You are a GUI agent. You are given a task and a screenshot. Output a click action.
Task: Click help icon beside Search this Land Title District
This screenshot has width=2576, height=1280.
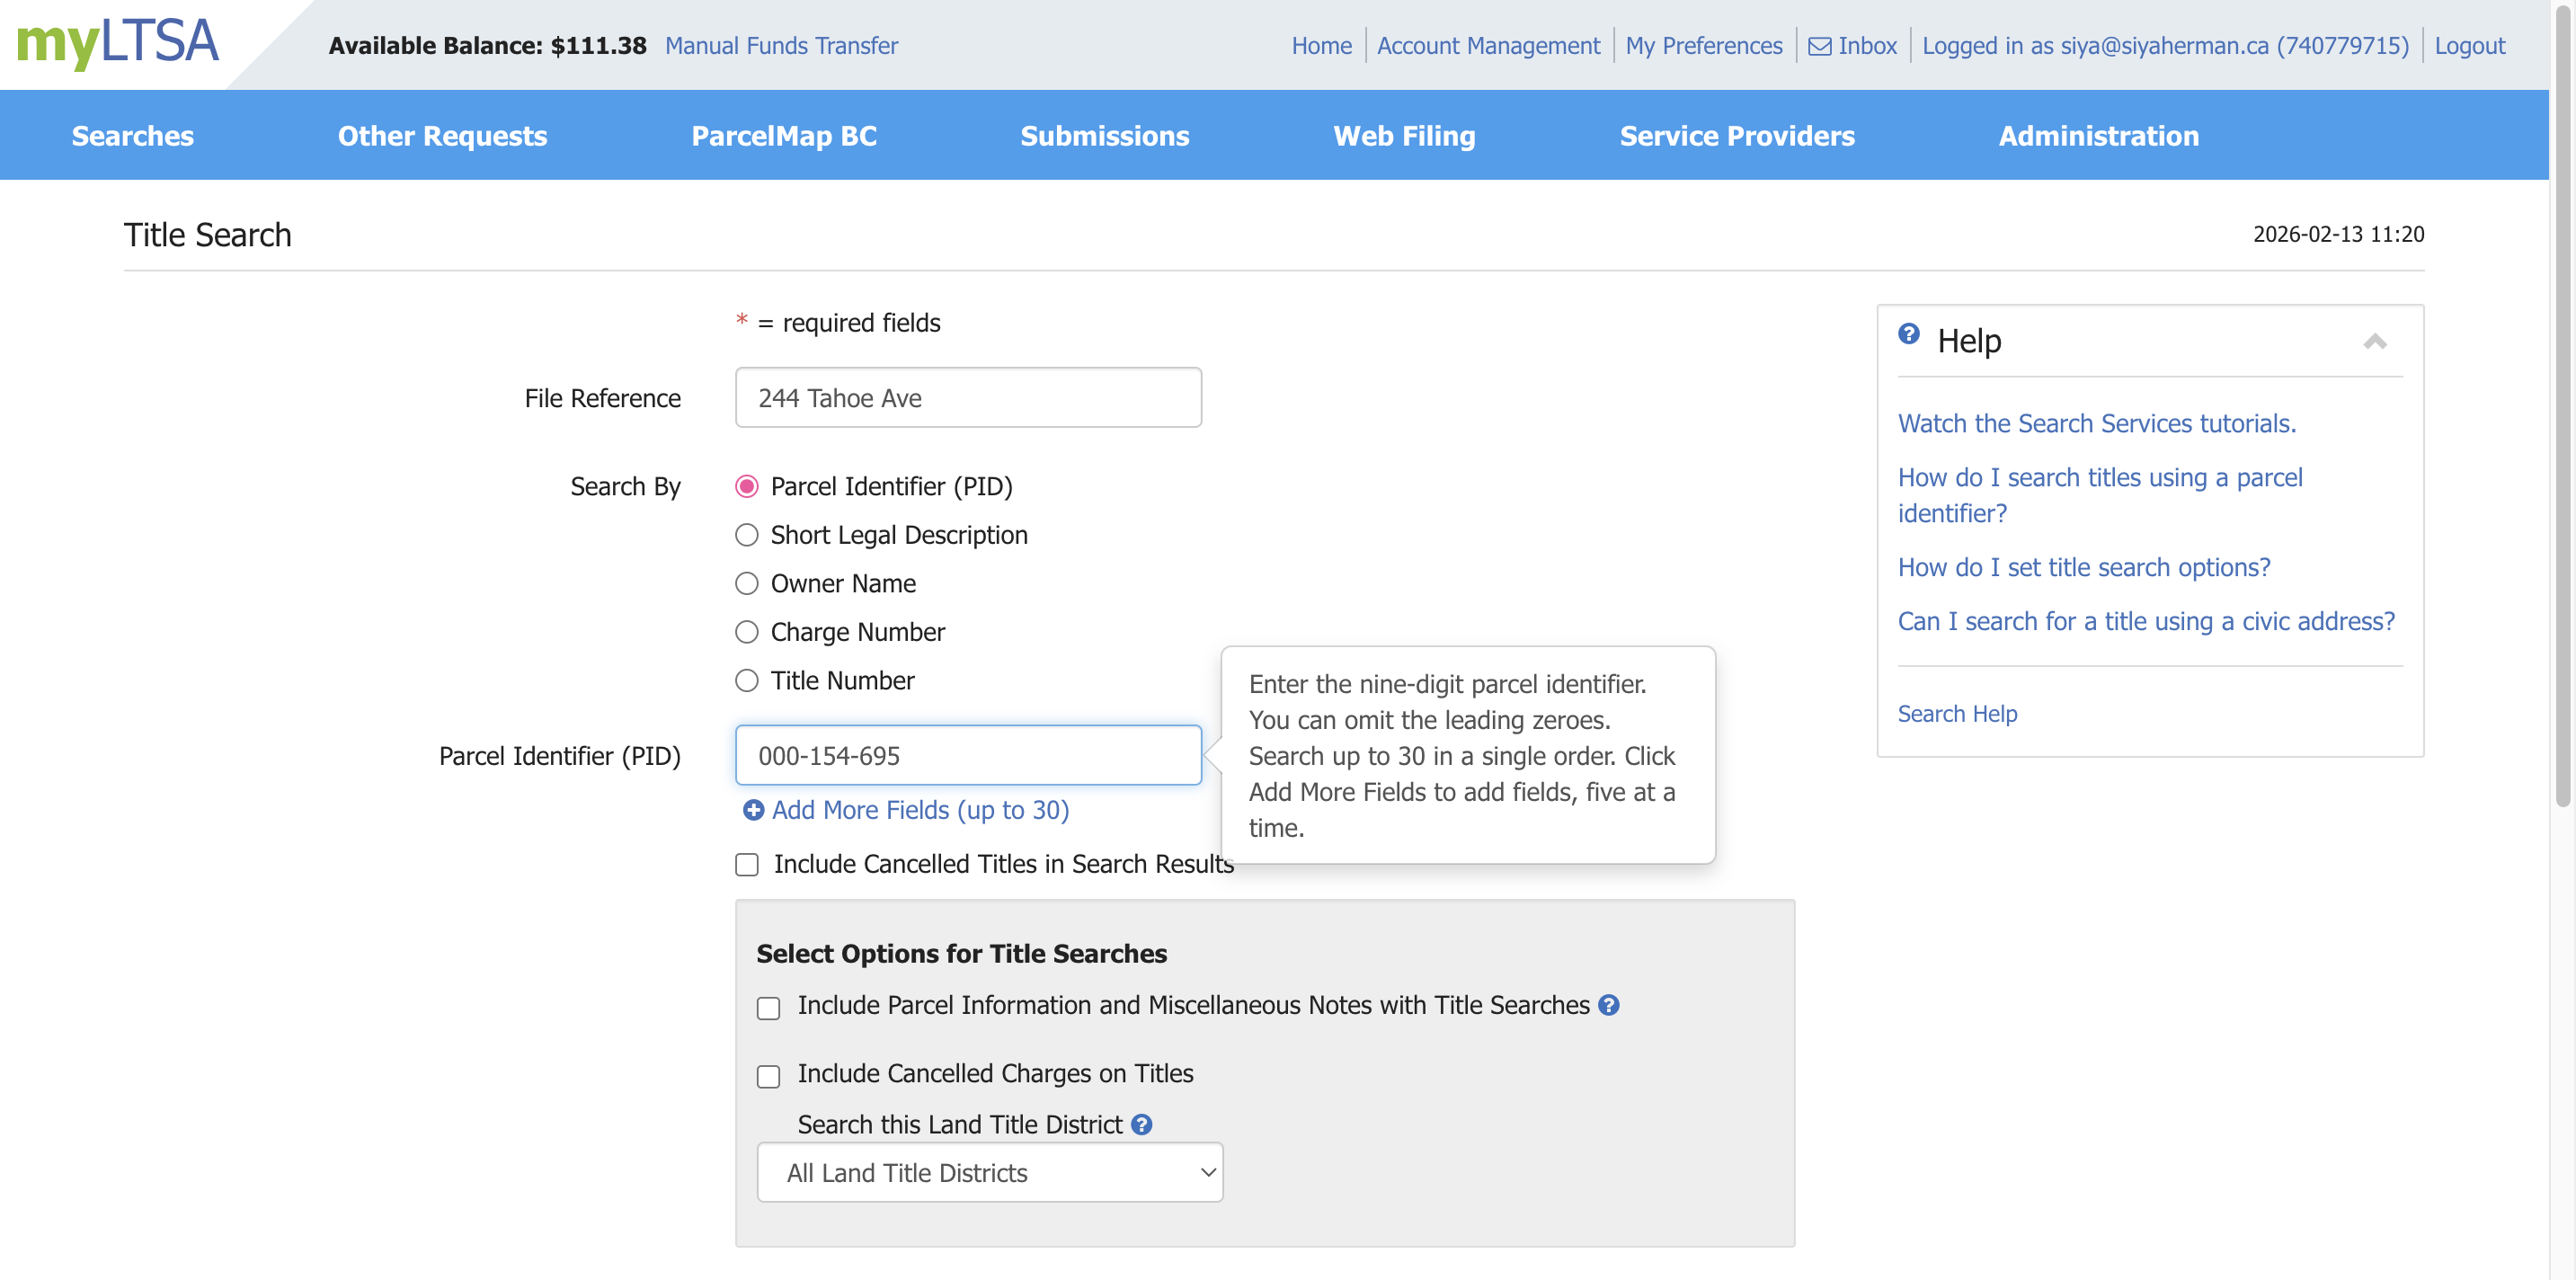[x=1141, y=1125]
